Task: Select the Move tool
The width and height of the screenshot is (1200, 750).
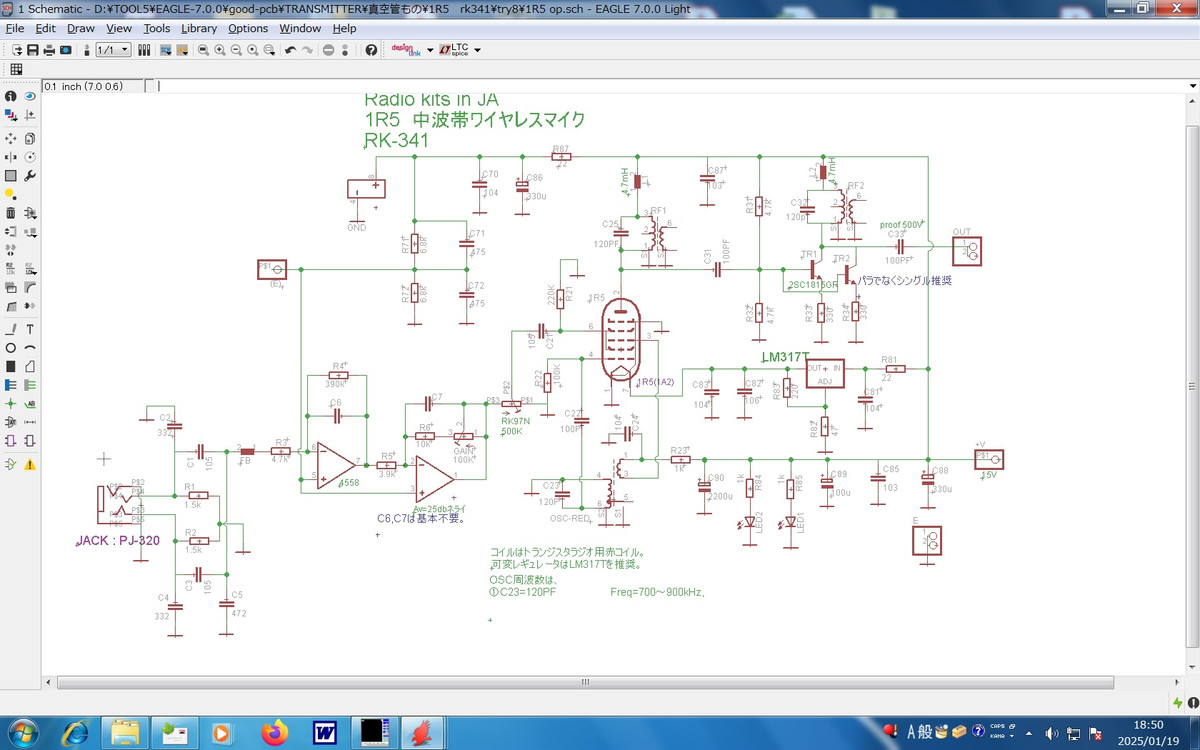Action: [x=10, y=138]
